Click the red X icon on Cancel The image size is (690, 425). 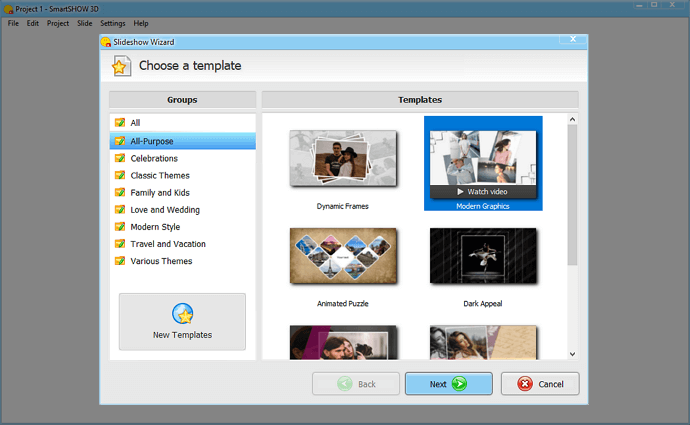[x=525, y=384]
